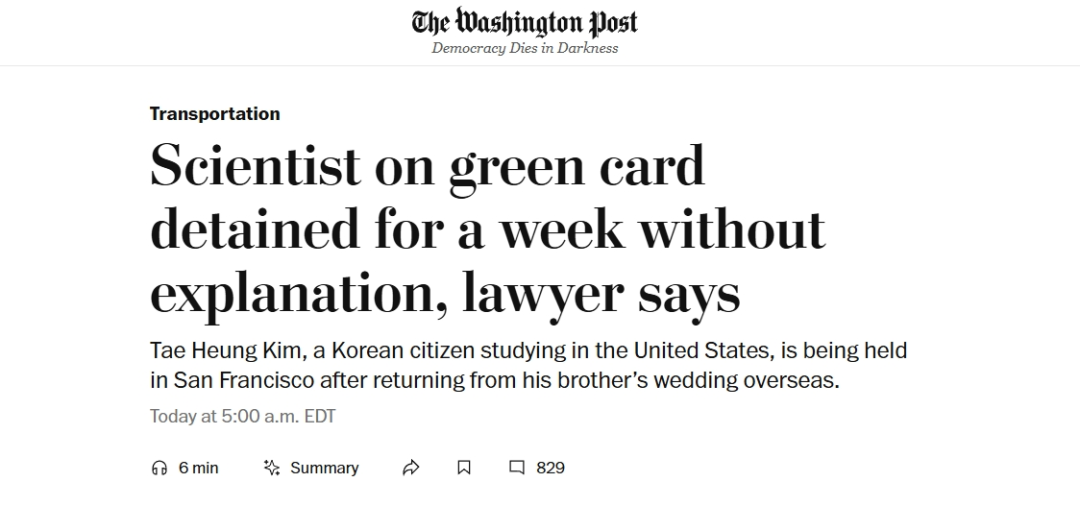View the 829 comments count
This screenshot has height=506, width=1080.
[550, 468]
